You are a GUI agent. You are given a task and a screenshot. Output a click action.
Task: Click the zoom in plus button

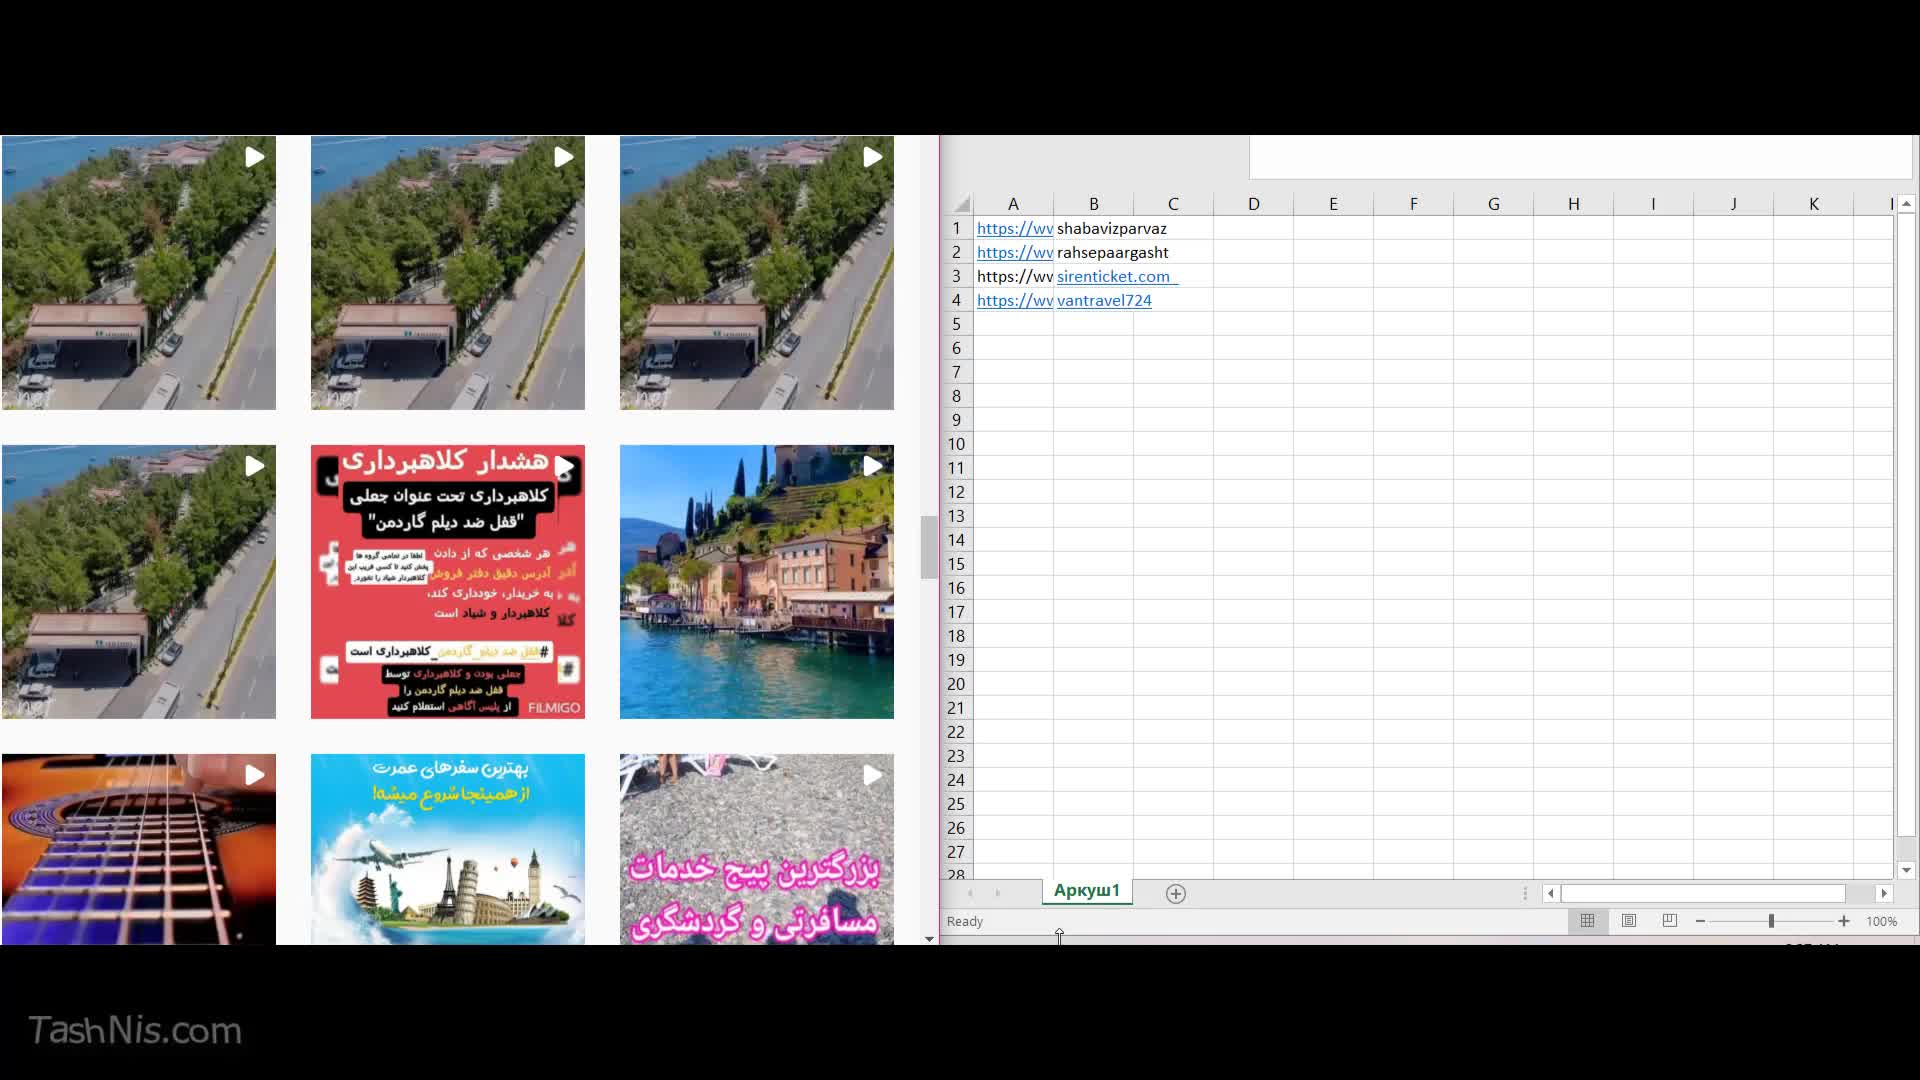tap(1843, 921)
